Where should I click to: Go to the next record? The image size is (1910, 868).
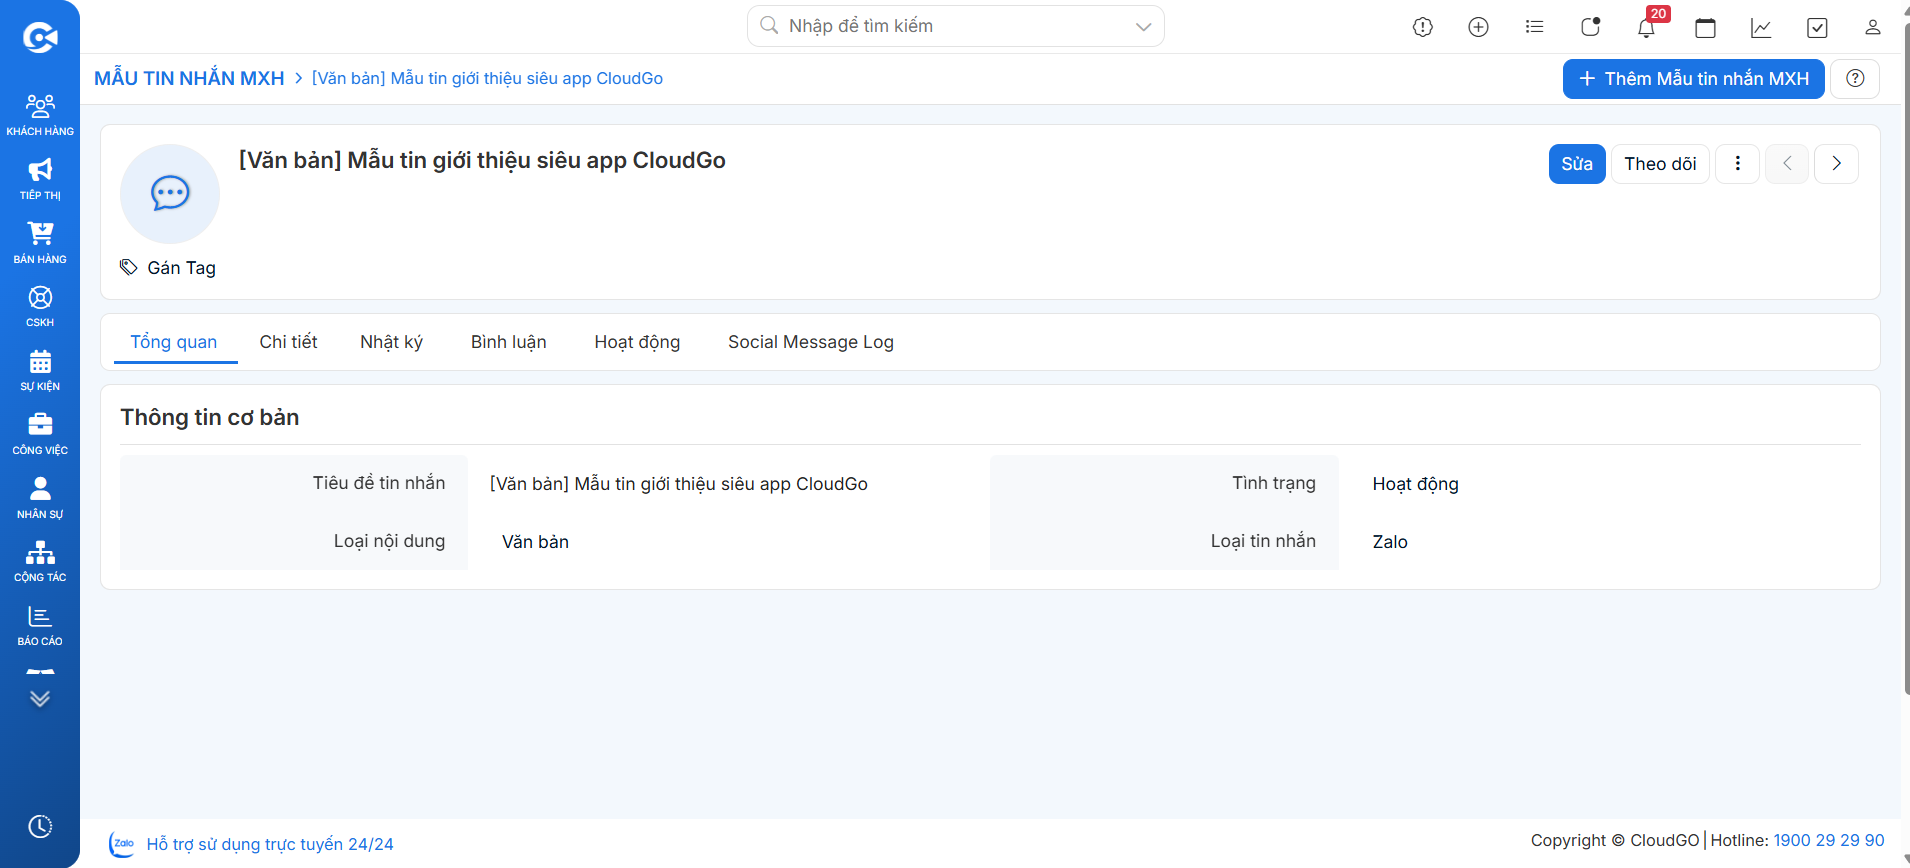click(x=1837, y=164)
